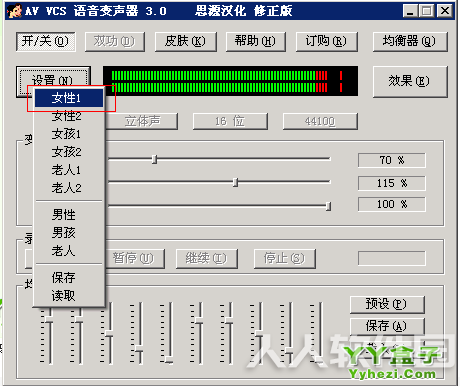The width and height of the screenshot is (460, 386).
Task: Click the green audio level meter display
Action: [231, 81]
